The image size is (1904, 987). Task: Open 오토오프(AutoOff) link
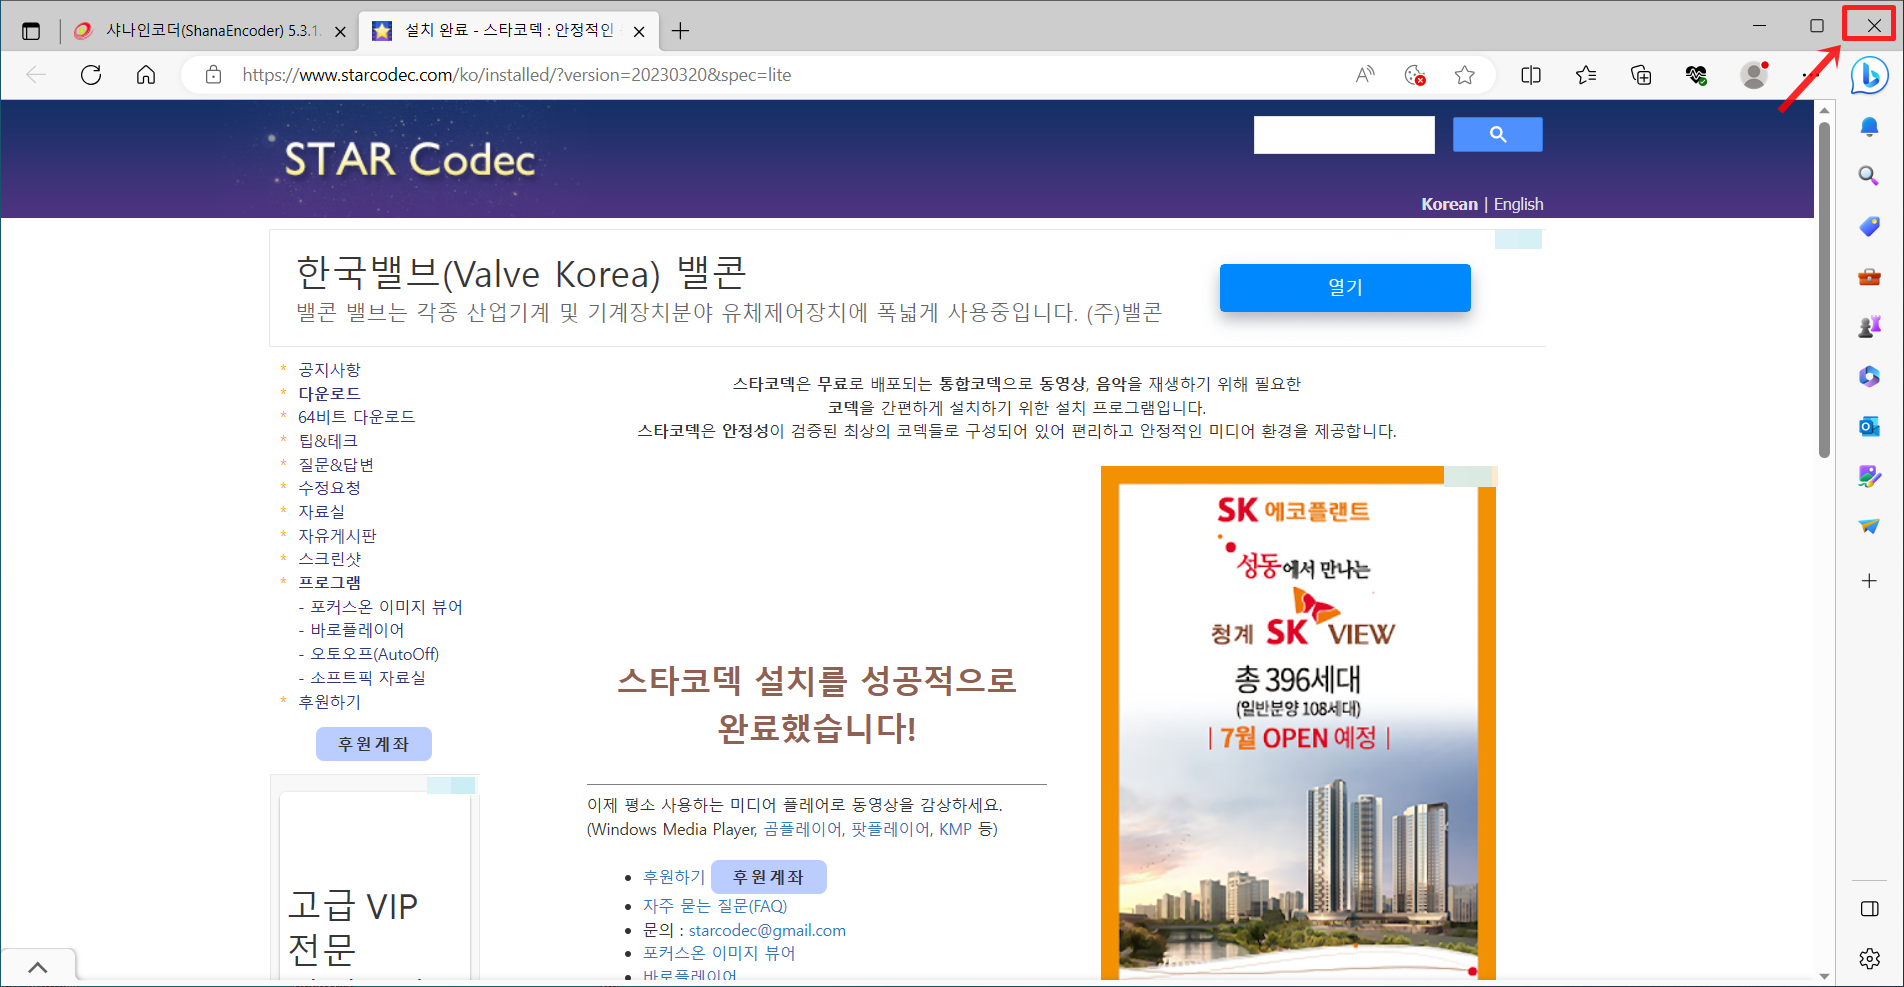tap(374, 654)
